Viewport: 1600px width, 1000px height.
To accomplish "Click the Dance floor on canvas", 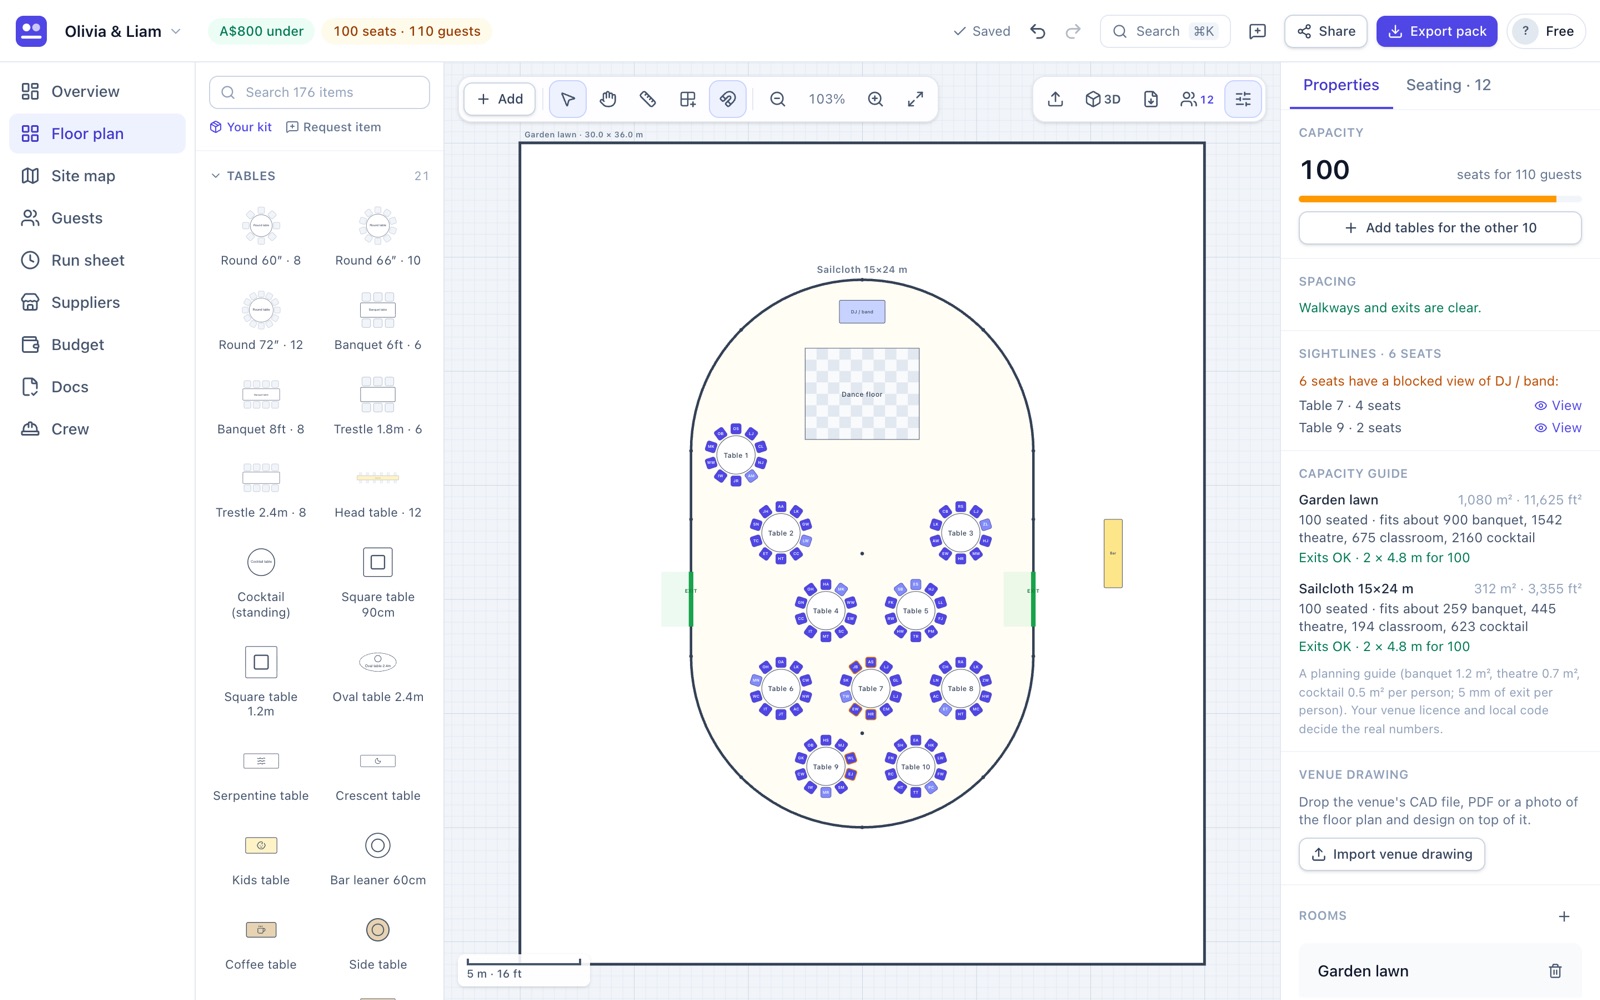I will point(862,394).
